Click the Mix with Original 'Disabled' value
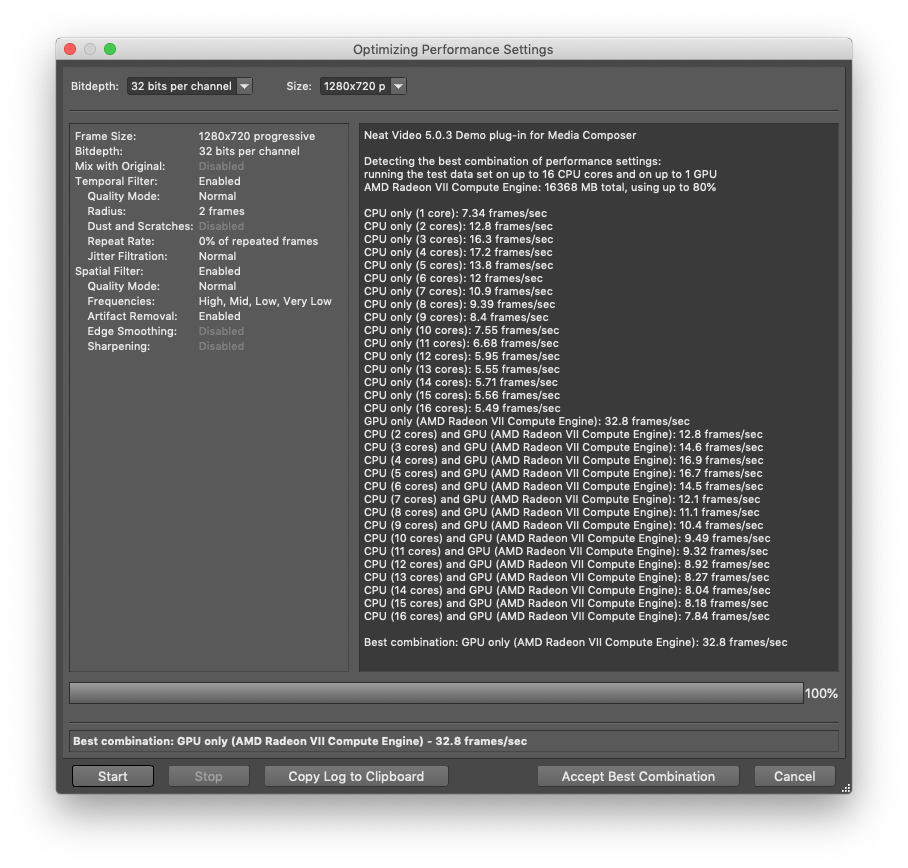This screenshot has width=908, height=868. [221, 166]
